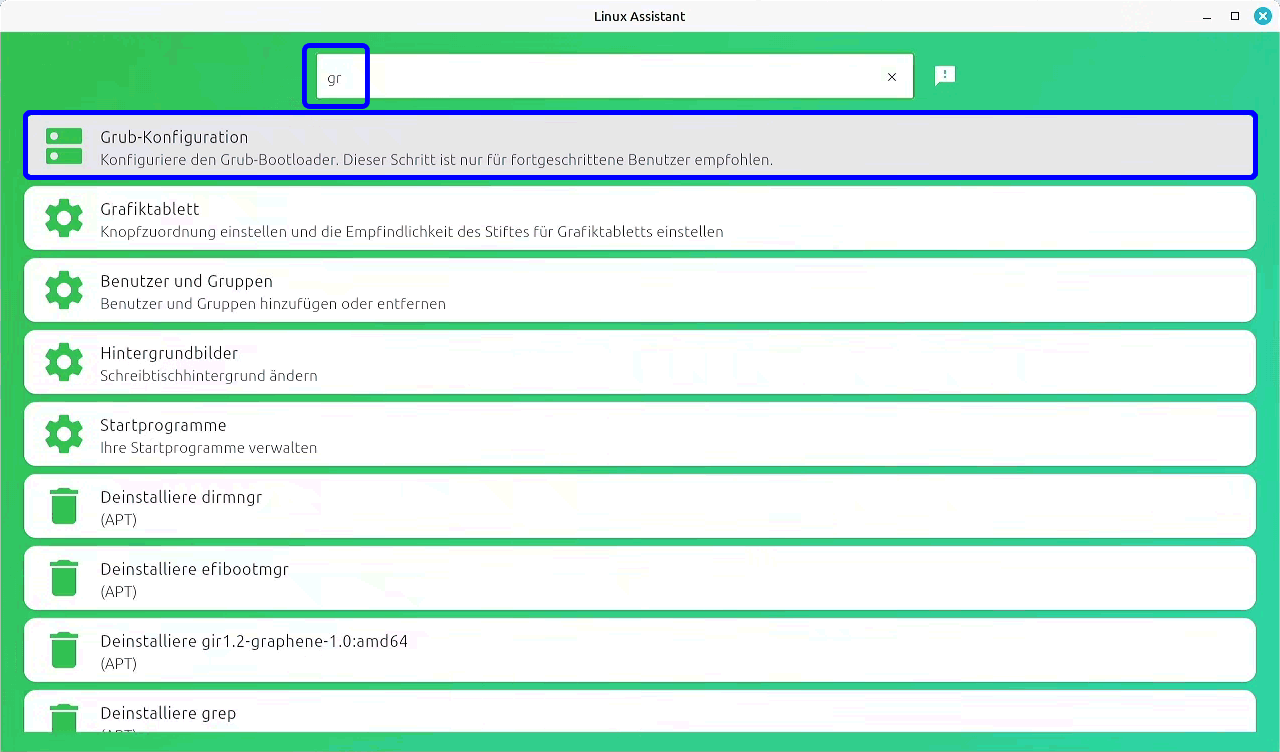Open the feedback icon next to search
This screenshot has width=1280, height=752.
coord(945,76)
